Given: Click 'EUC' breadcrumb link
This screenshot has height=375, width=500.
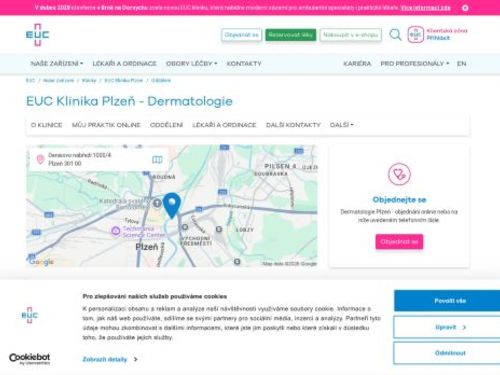Looking at the screenshot, I should coord(30,80).
